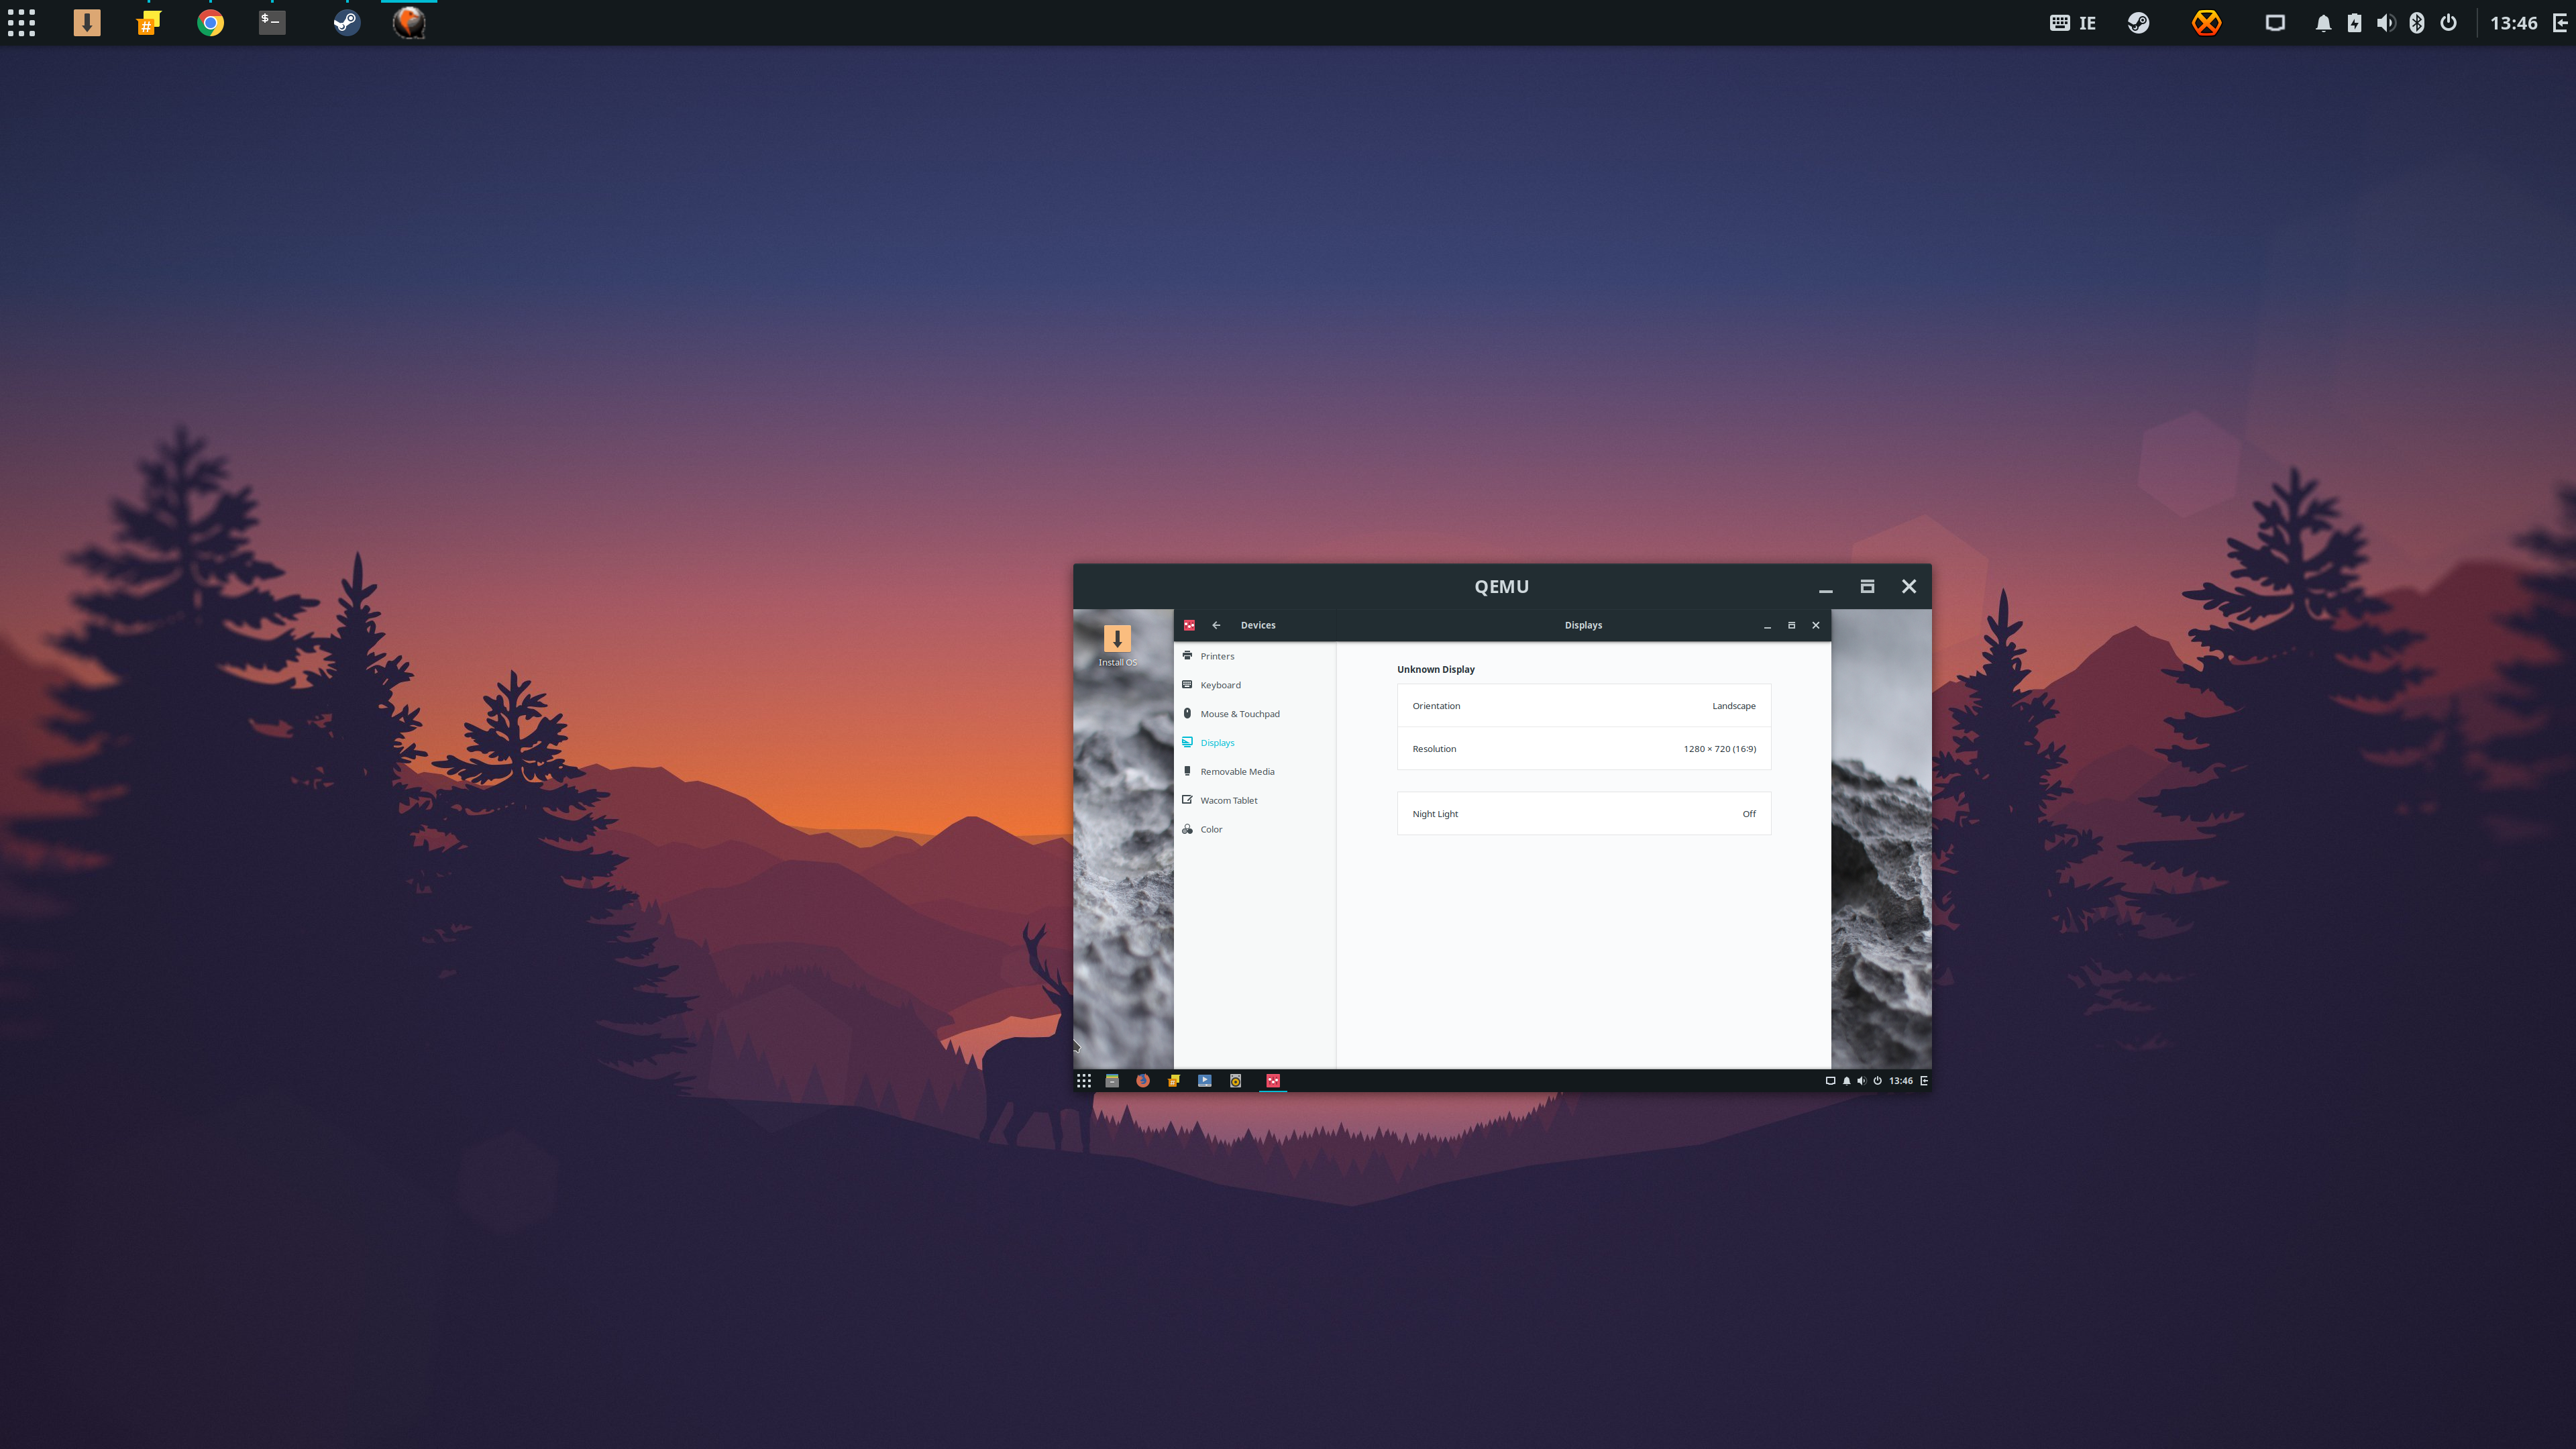Click the Settings app icon in headerbar
This screenshot has height=1449, width=2576.
pyautogui.click(x=1189, y=625)
